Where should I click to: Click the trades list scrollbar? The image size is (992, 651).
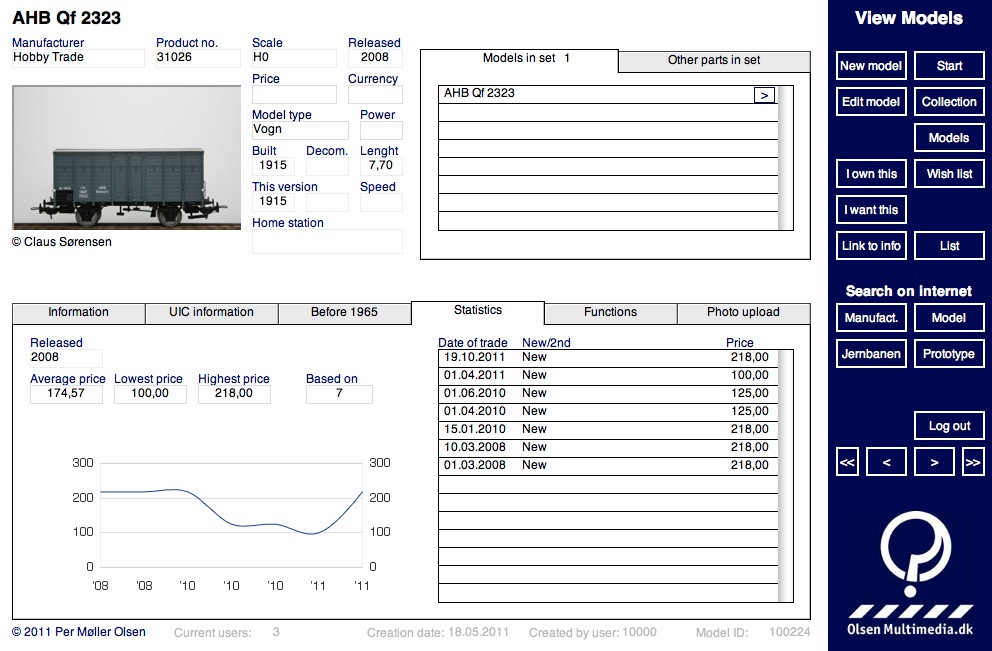pos(785,476)
